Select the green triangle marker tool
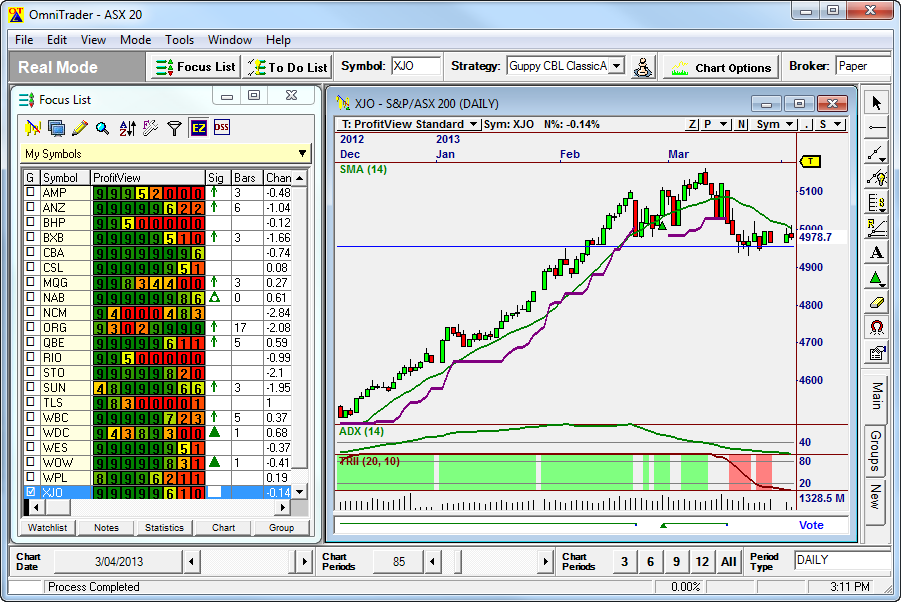This screenshot has width=901, height=602. [x=876, y=278]
